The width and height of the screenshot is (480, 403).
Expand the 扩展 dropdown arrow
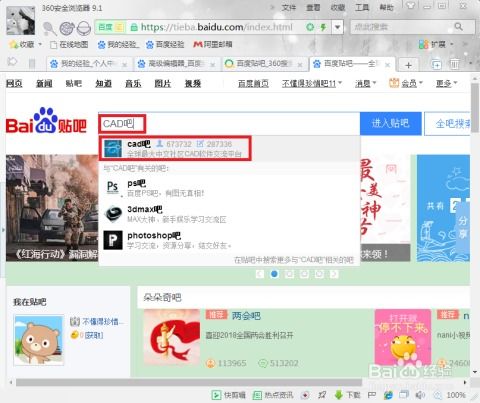click(452, 44)
